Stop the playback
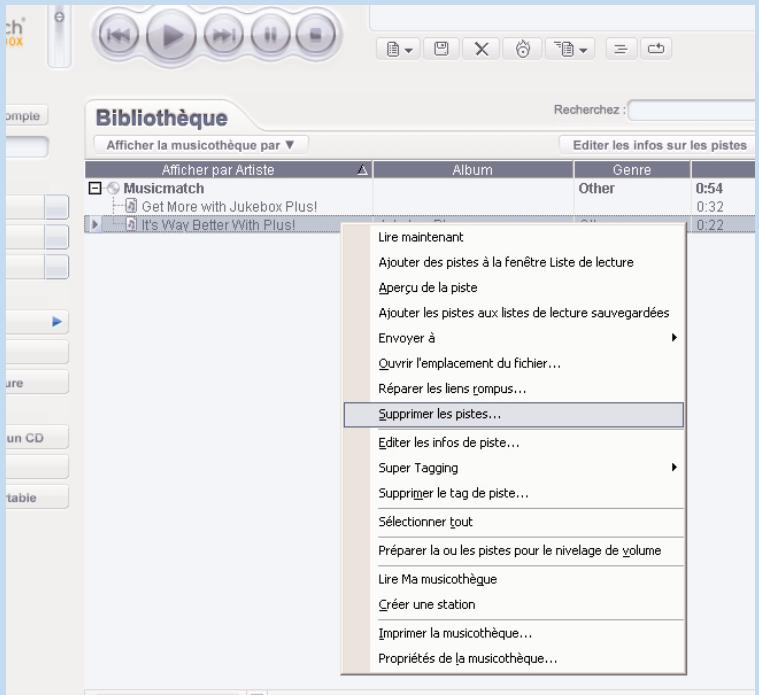 [316, 35]
